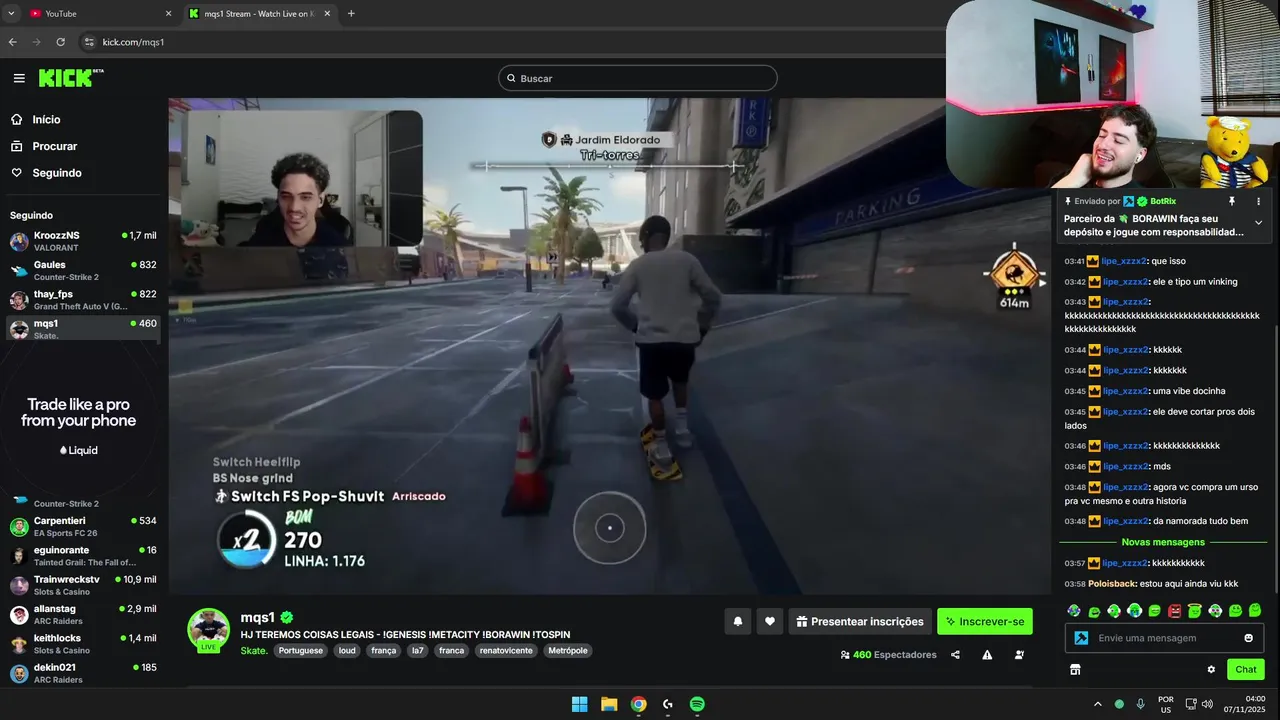Open the Kick hamburger menu
This screenshot has width=1280, height=720.
pos(19,78)
